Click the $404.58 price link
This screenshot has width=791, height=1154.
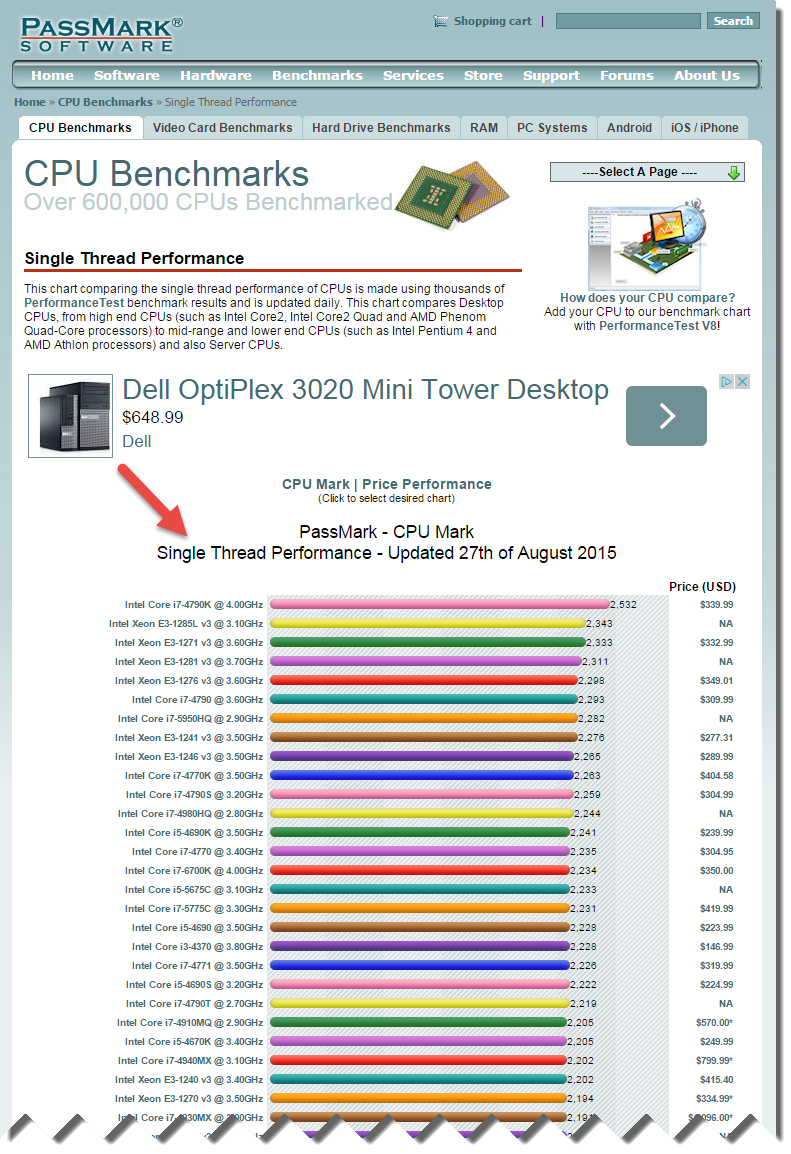[x=716, y=776]
